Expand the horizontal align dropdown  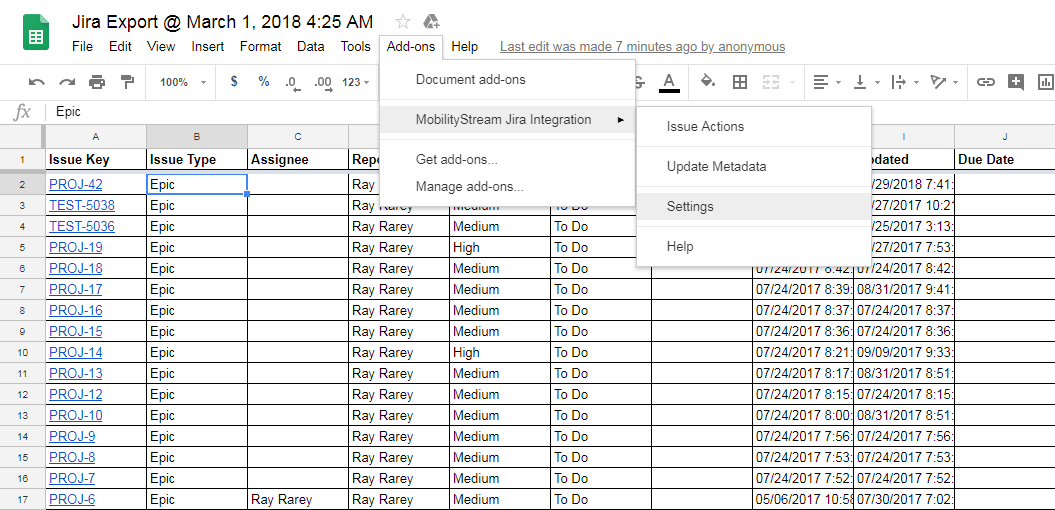[x=825, y=82]
